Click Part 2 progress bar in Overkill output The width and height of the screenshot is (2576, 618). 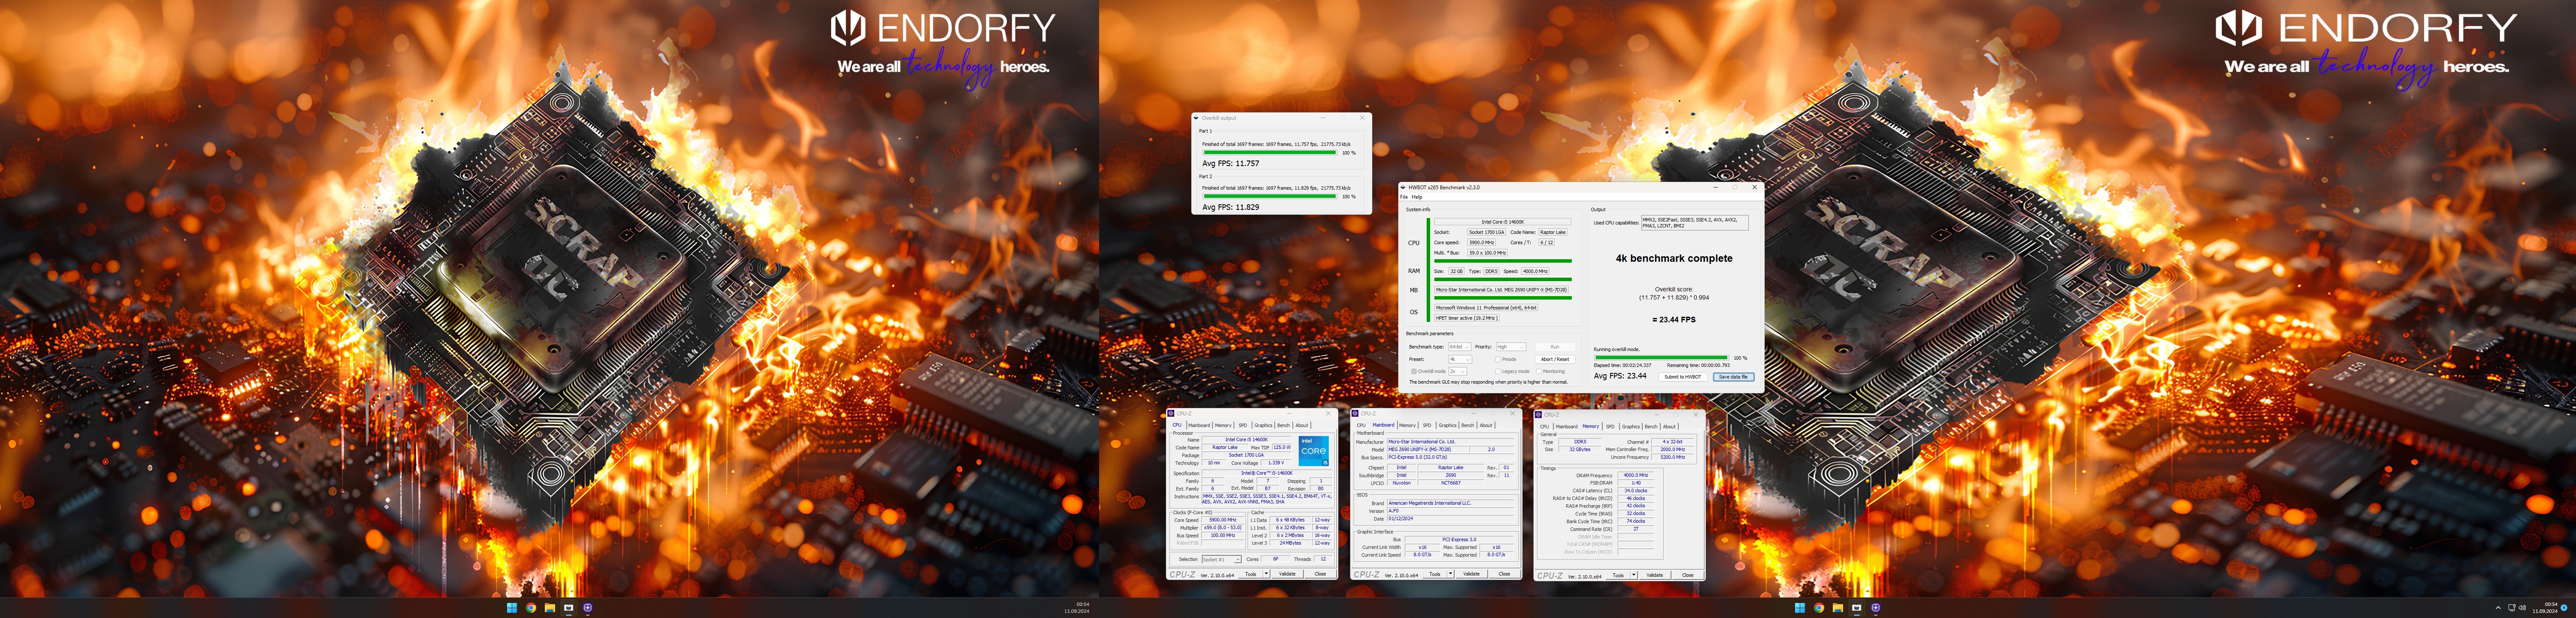tap(1270, 196)
